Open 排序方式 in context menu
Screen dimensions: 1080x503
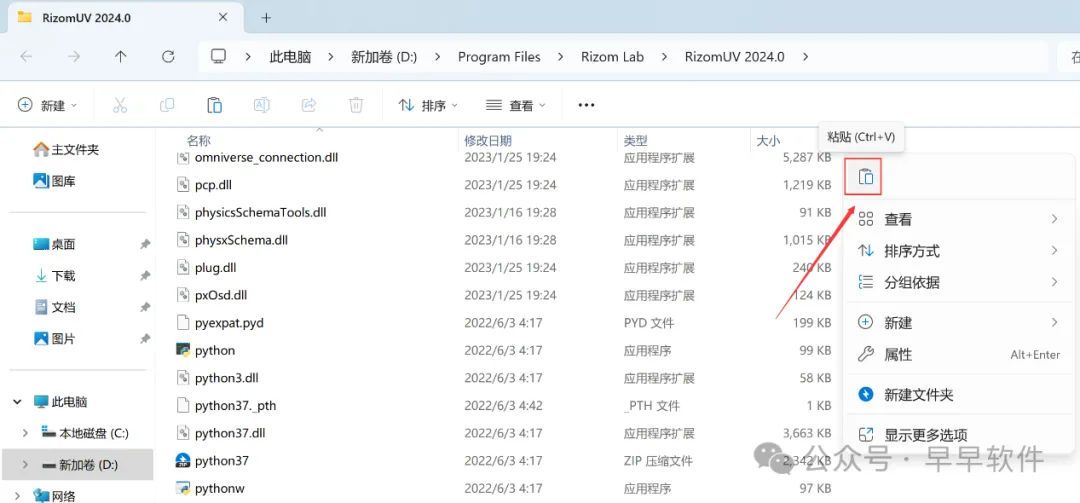tap(958, 251)
